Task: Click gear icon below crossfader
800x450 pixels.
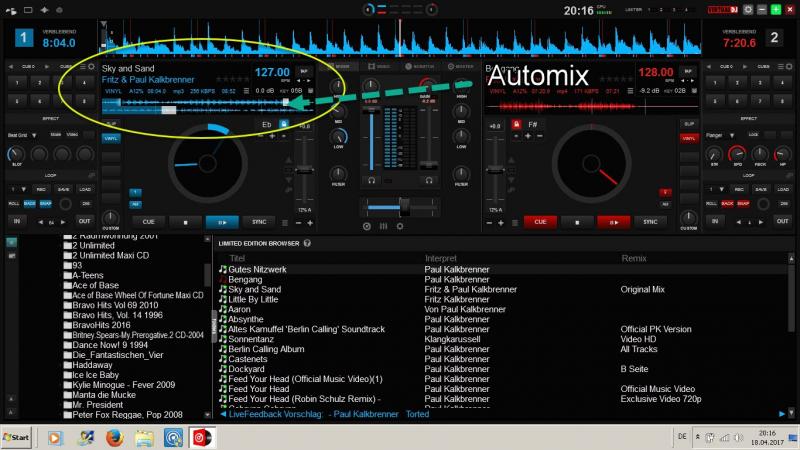Action: pyautogui.click(x=400, y=226)
